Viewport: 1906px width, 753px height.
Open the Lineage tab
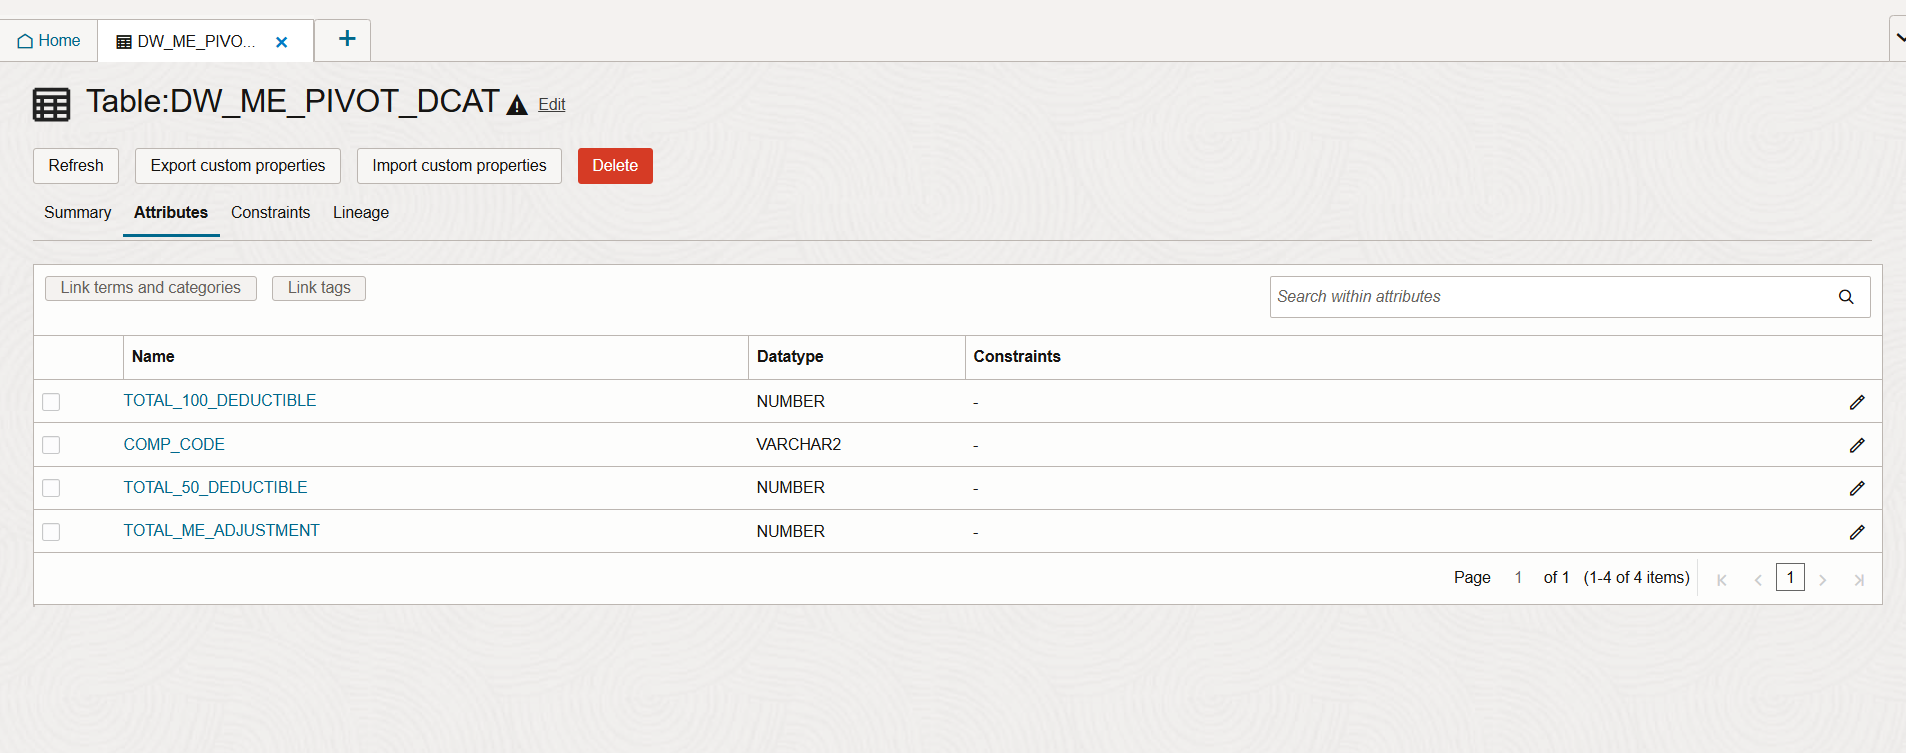(x=361, y=213)
